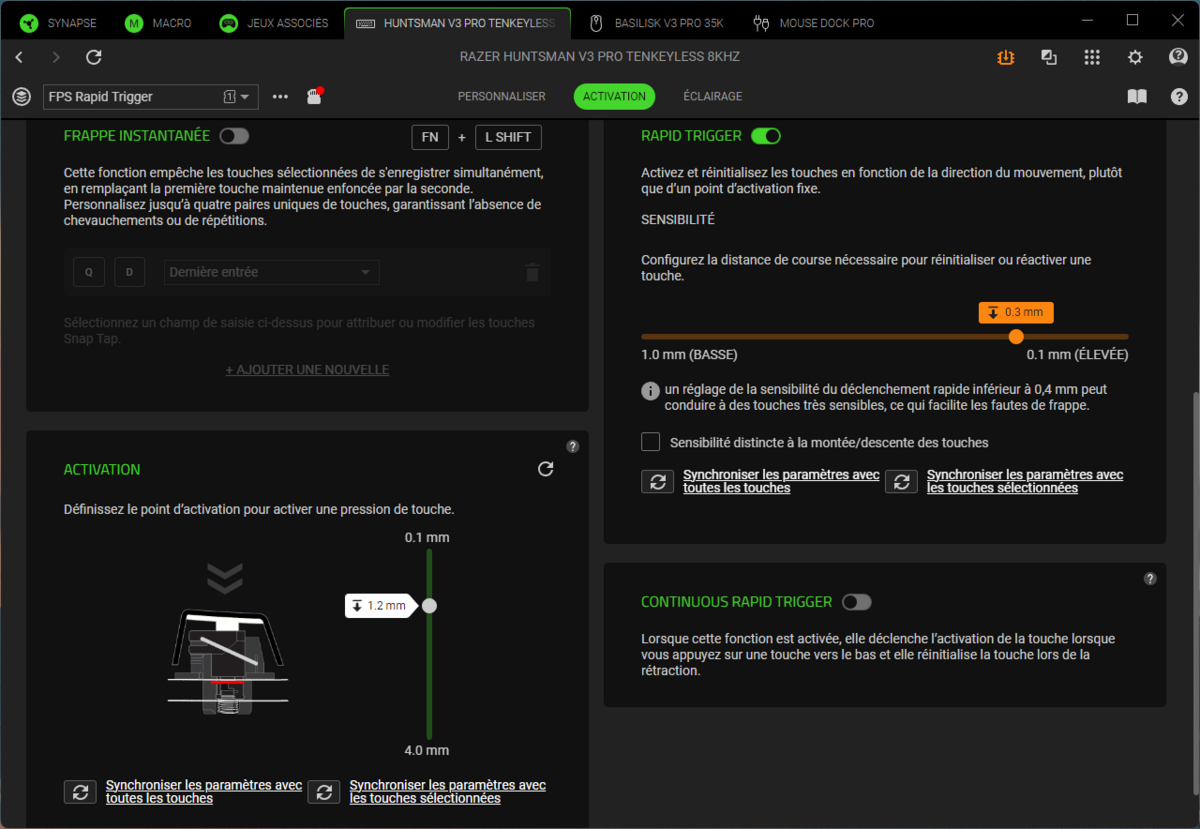Screen dimensions: 1200x829
Task: Disable the RAPID TRIGGER toggle
Action: click(x=766, y=136)
